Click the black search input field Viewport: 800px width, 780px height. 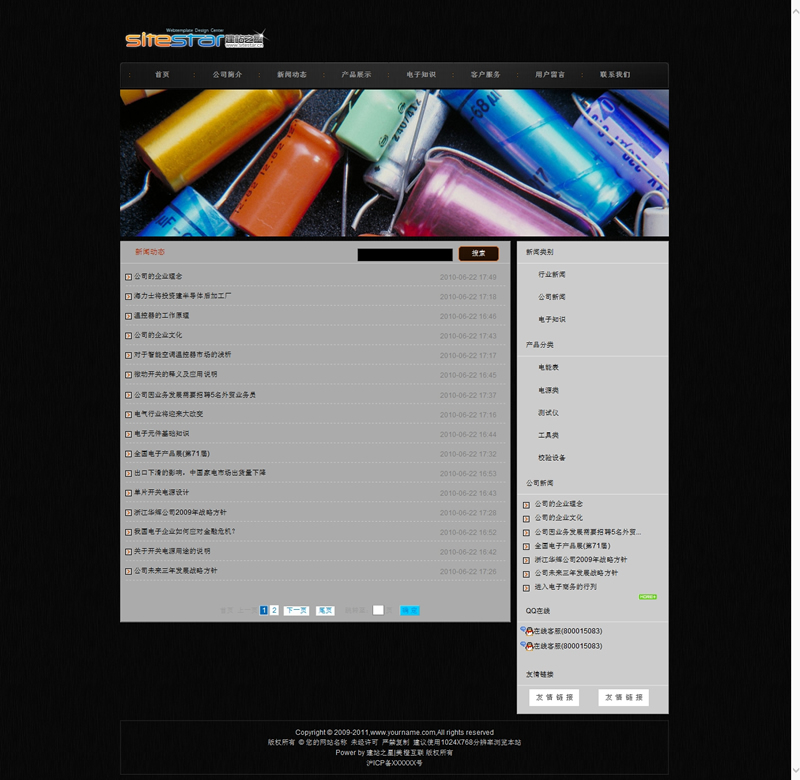coord(405,254)
